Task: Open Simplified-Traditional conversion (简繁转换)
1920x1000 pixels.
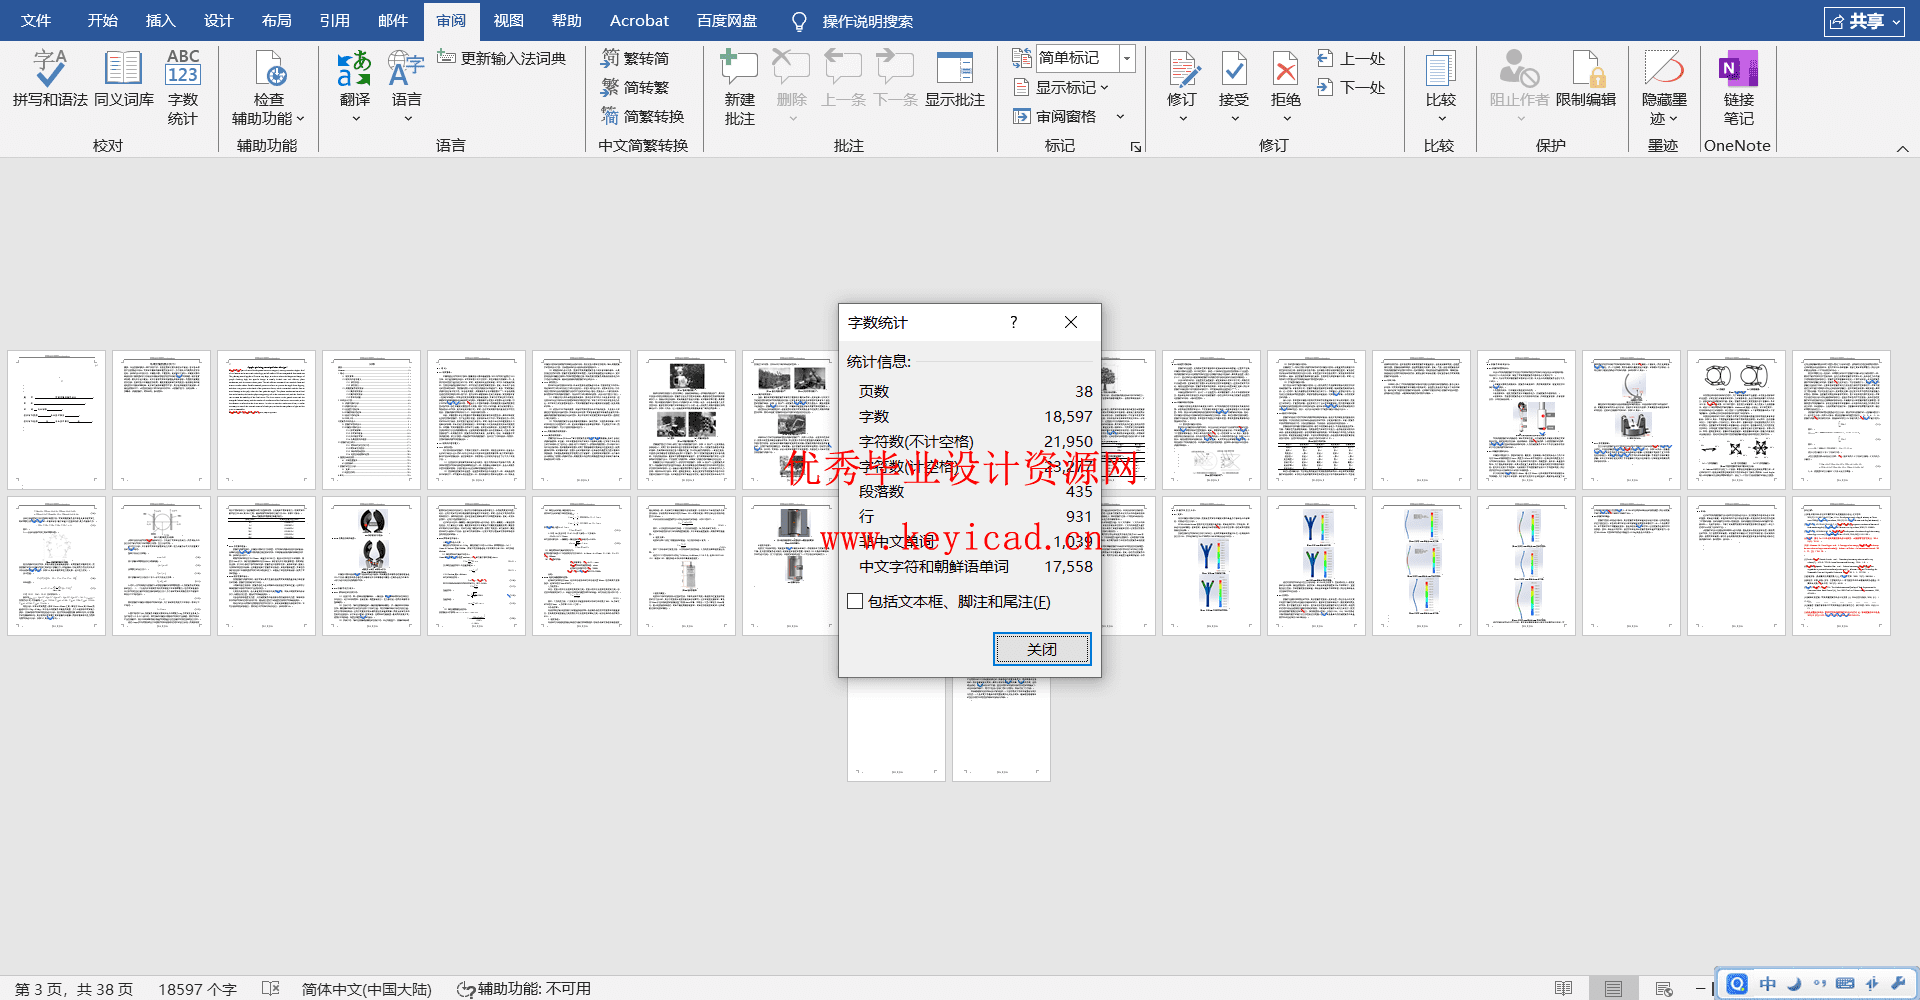Action: [x=642, y=116]
